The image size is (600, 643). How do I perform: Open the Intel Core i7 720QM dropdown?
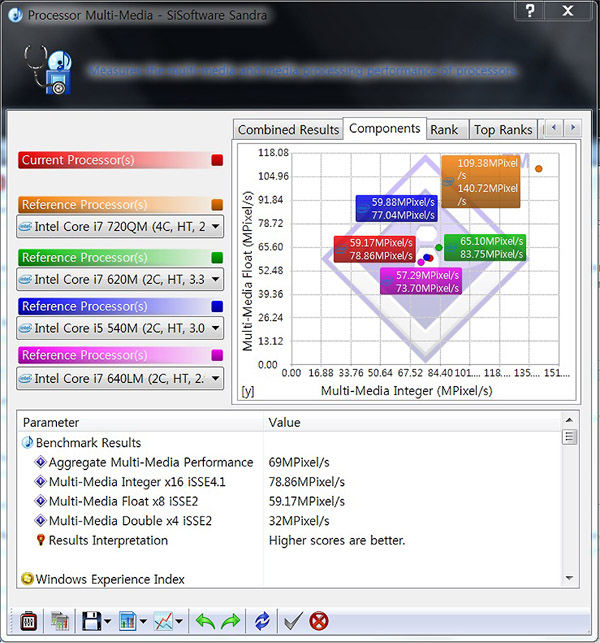pos(120,226)
